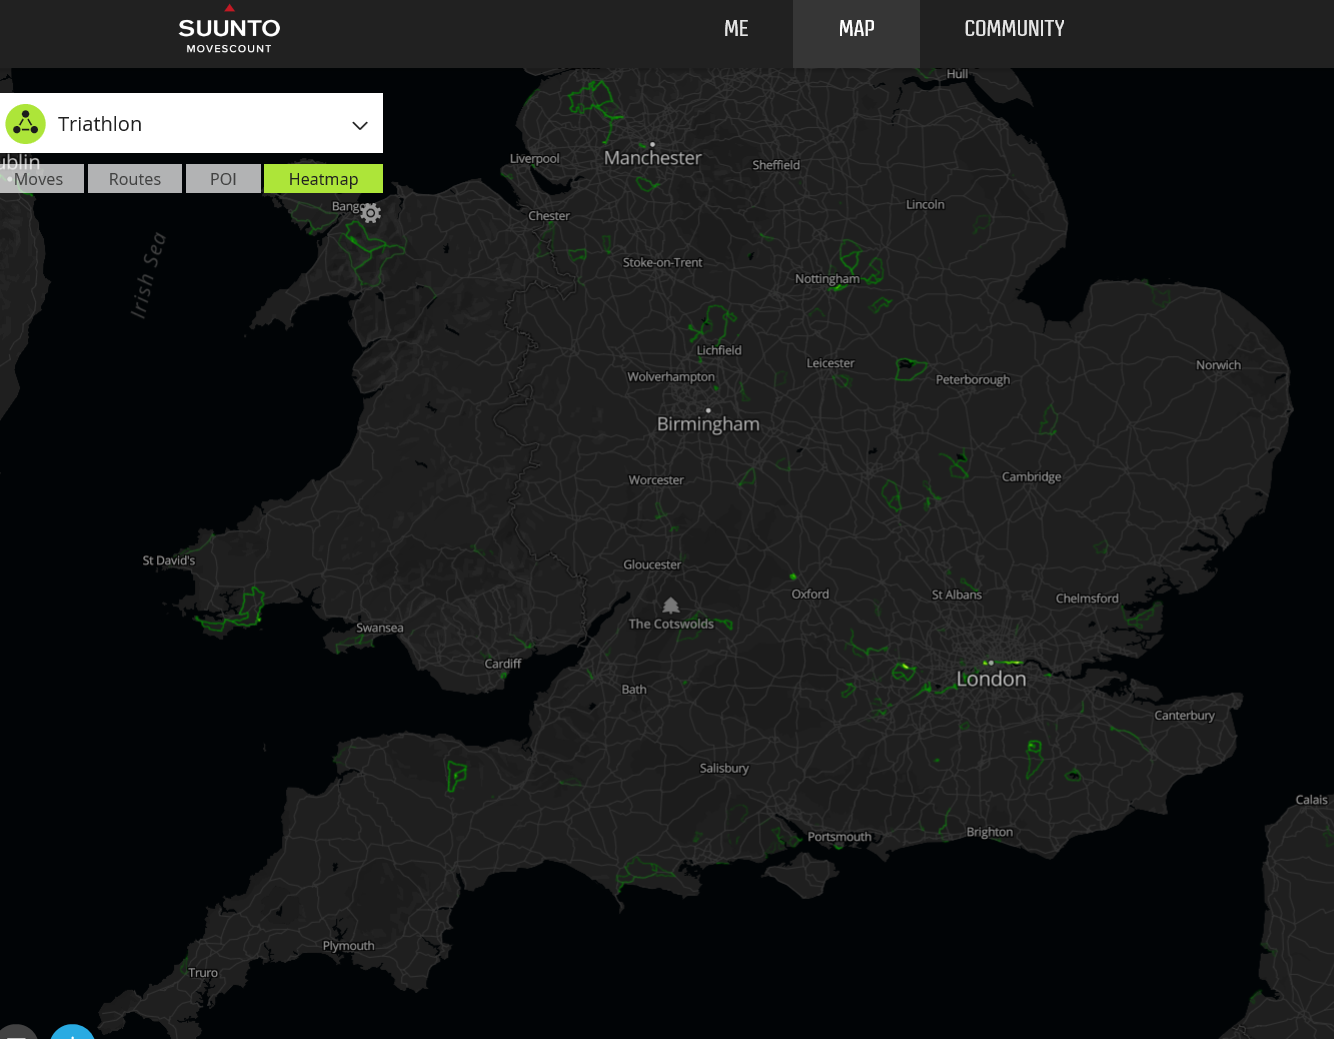Image resolution: width=1334 pixels, height=1039 pixels.
Task: Click the Oxford city label
Action: [810, 594]
